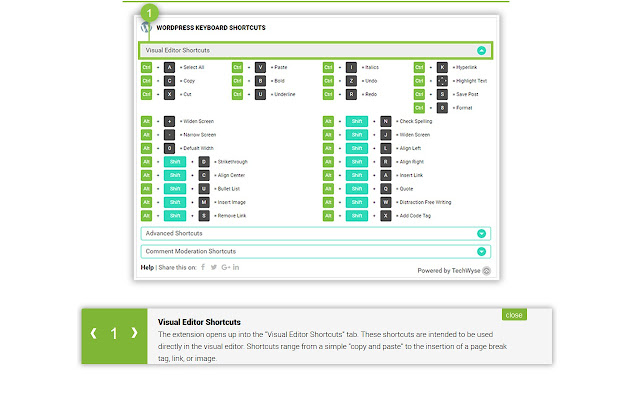Click the TechWyse logo icon

pyautogui.click(x=487, y=271)
